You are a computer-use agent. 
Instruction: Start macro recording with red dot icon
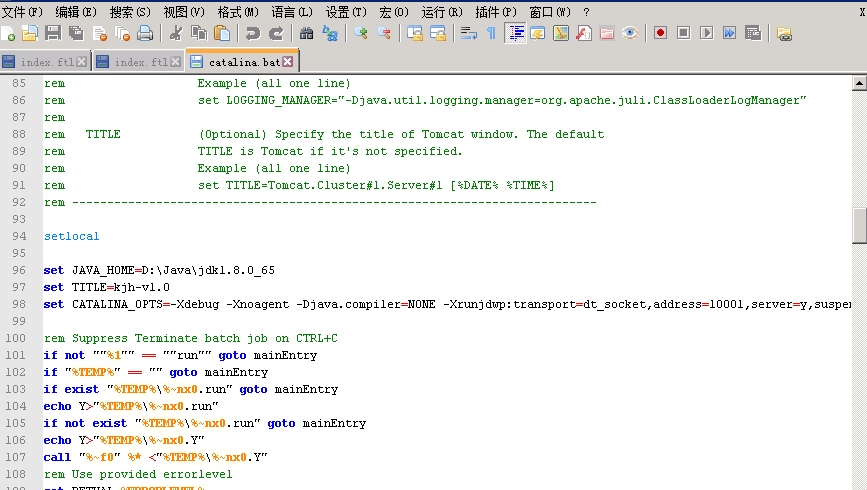click(x=660, y=33)
